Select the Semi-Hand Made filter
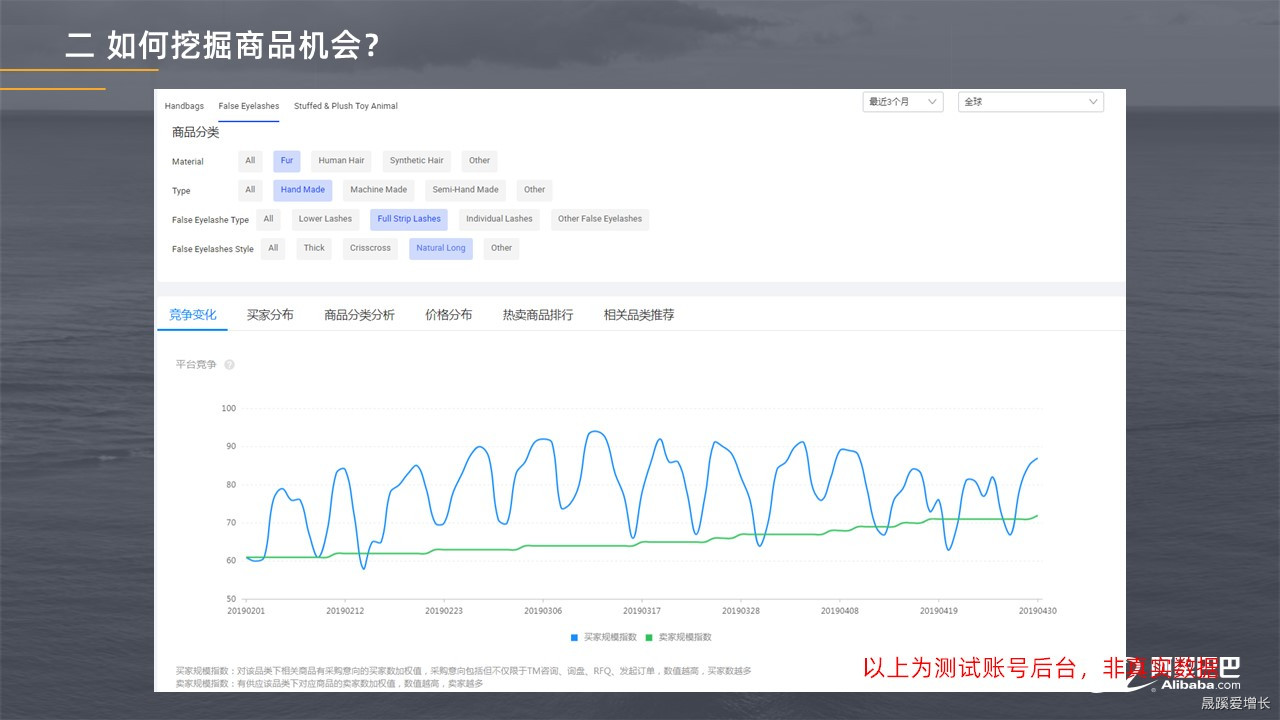 [465, 189]
